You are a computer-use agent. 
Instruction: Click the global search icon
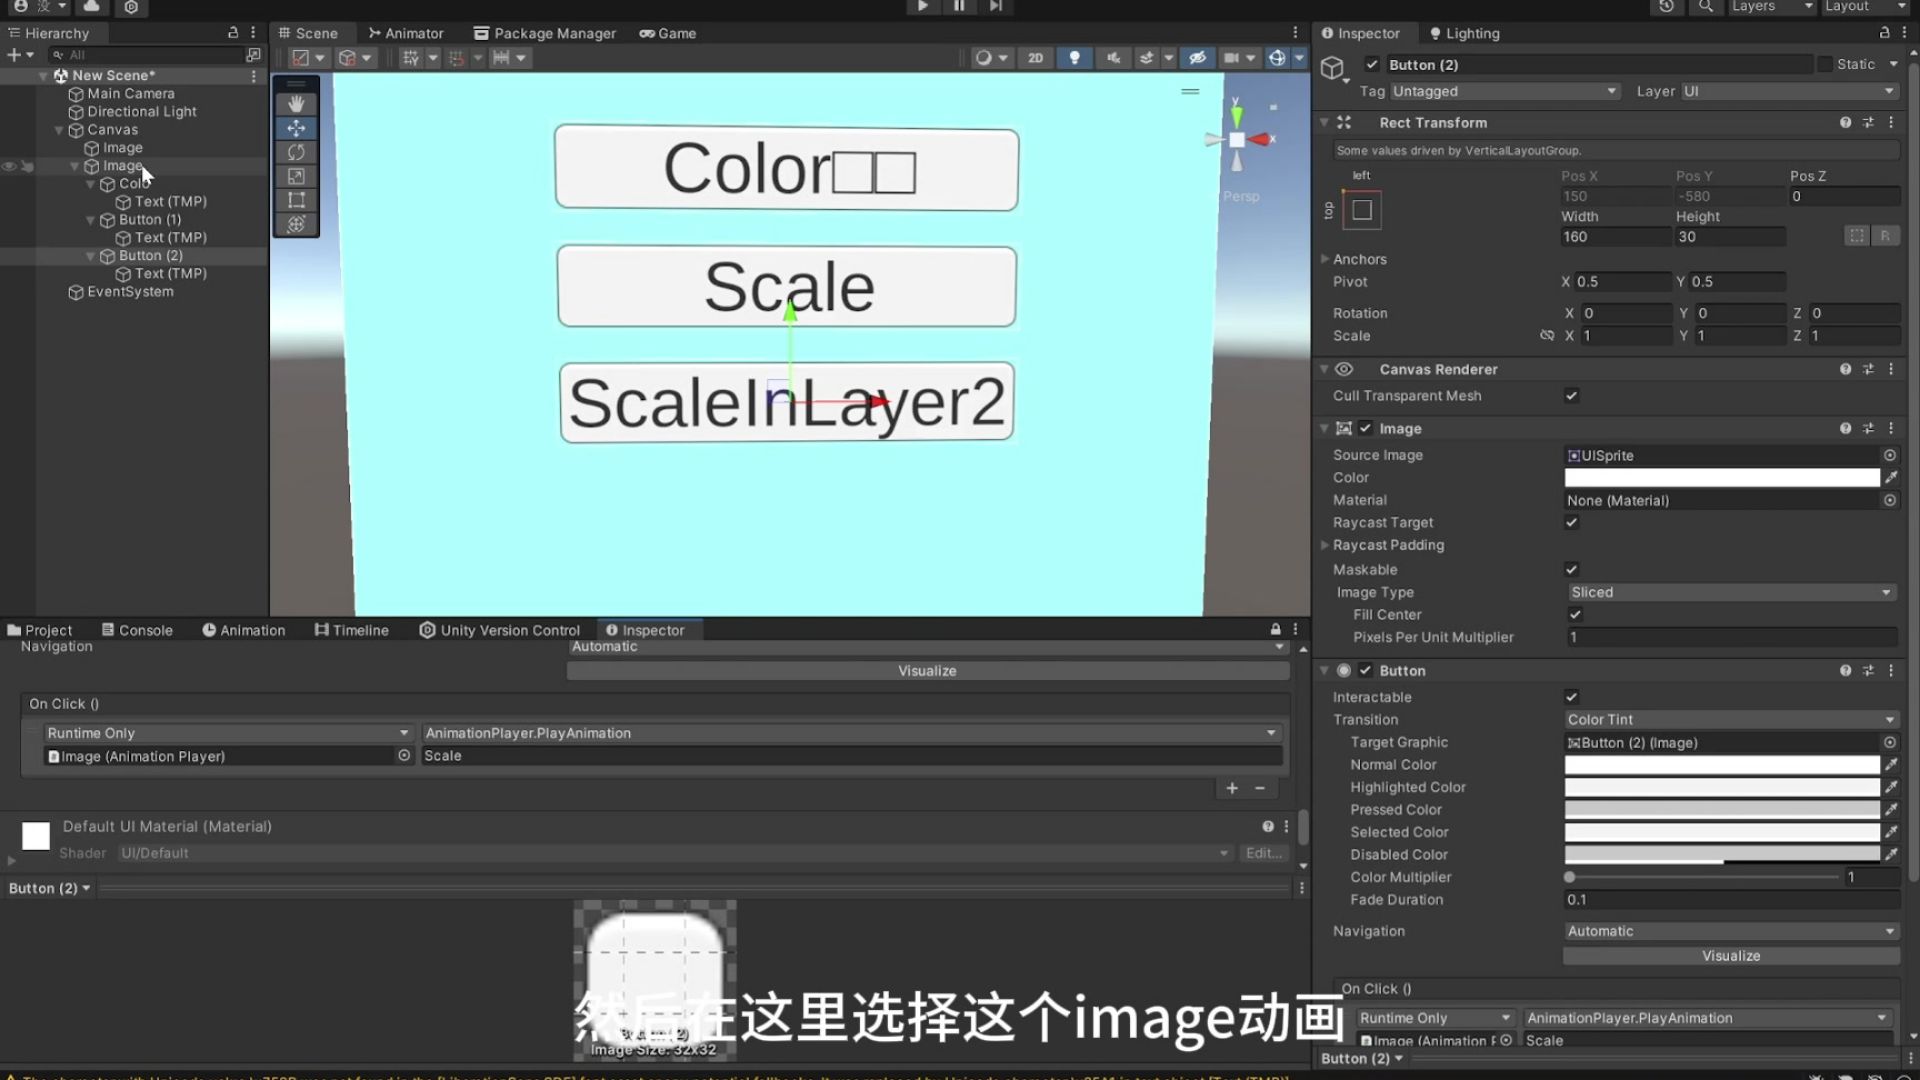pyautogui.click(x=1705, y=6)
